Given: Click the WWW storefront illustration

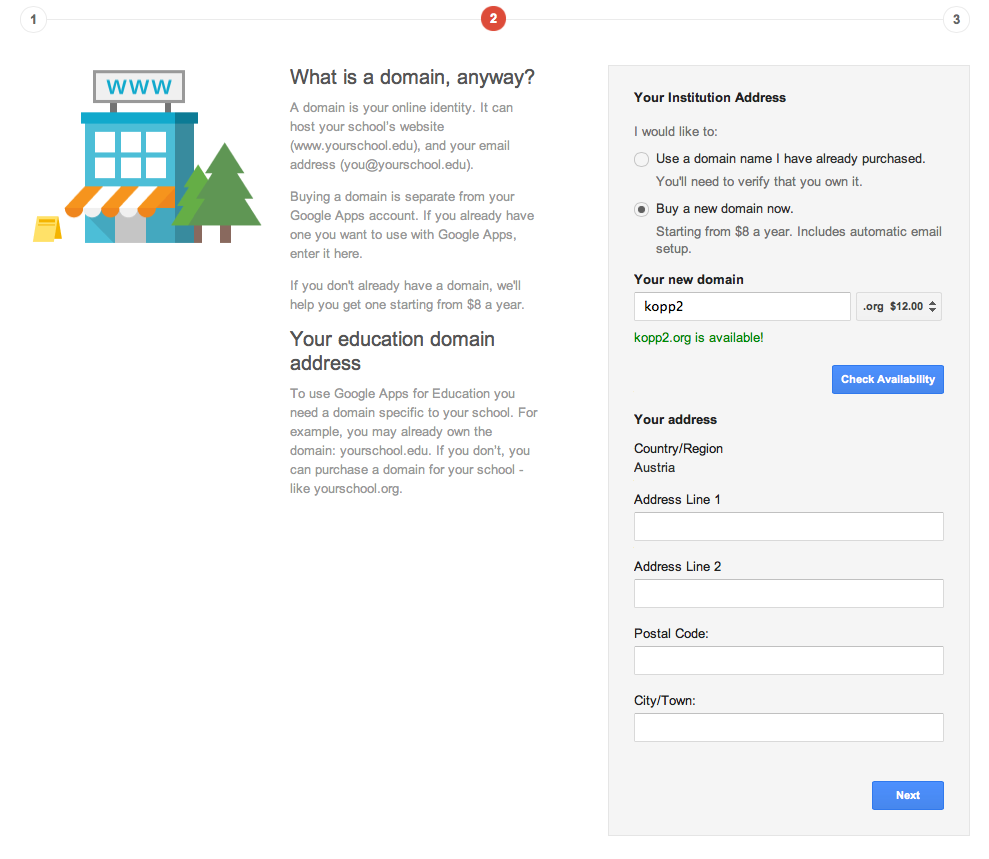Looking at the screenshot, I should [146, 156].
